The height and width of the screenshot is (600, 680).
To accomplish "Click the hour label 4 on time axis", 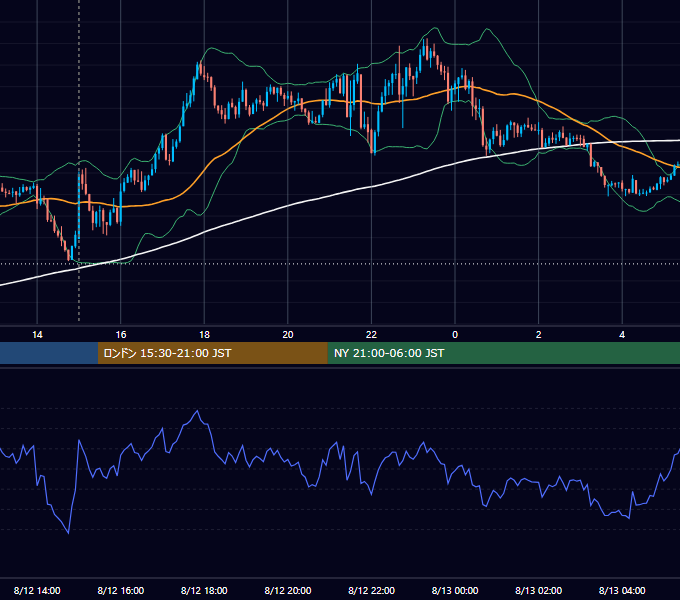I will (622, 335).
